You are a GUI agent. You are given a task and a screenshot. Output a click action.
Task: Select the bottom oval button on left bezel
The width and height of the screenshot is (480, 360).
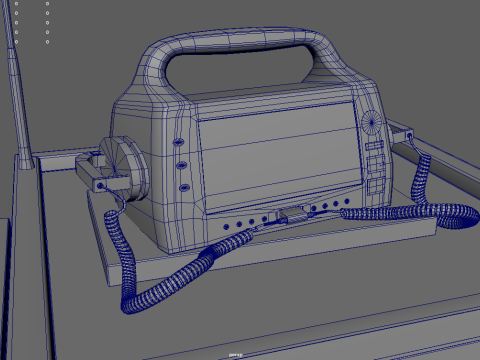pyautogui.click(x=185, y=188)
